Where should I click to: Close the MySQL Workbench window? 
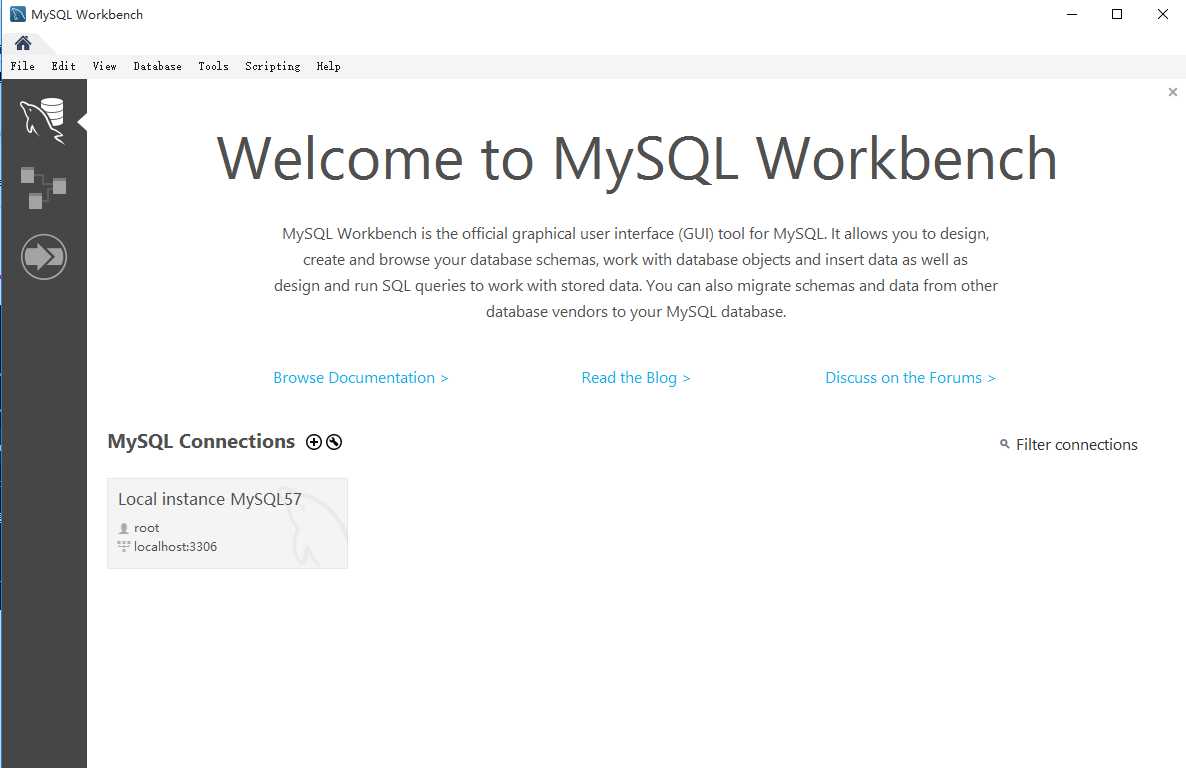click(x=1163, y=14)
